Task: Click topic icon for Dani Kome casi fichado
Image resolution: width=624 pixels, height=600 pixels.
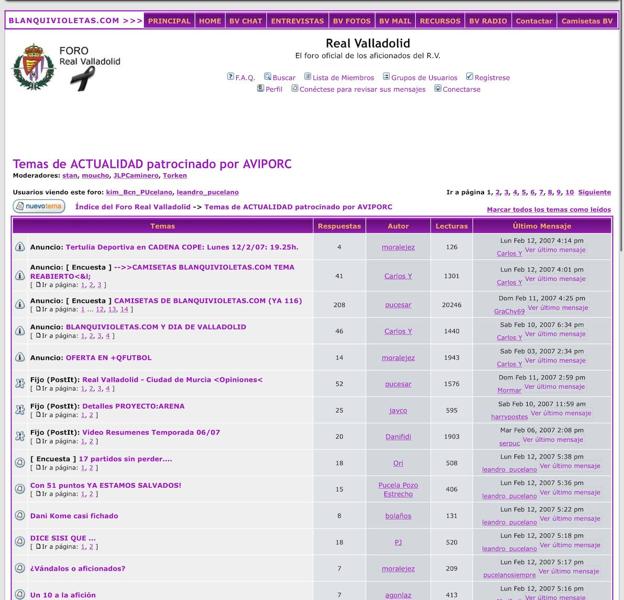Action: pyautogui.click(x=20, y=515)
